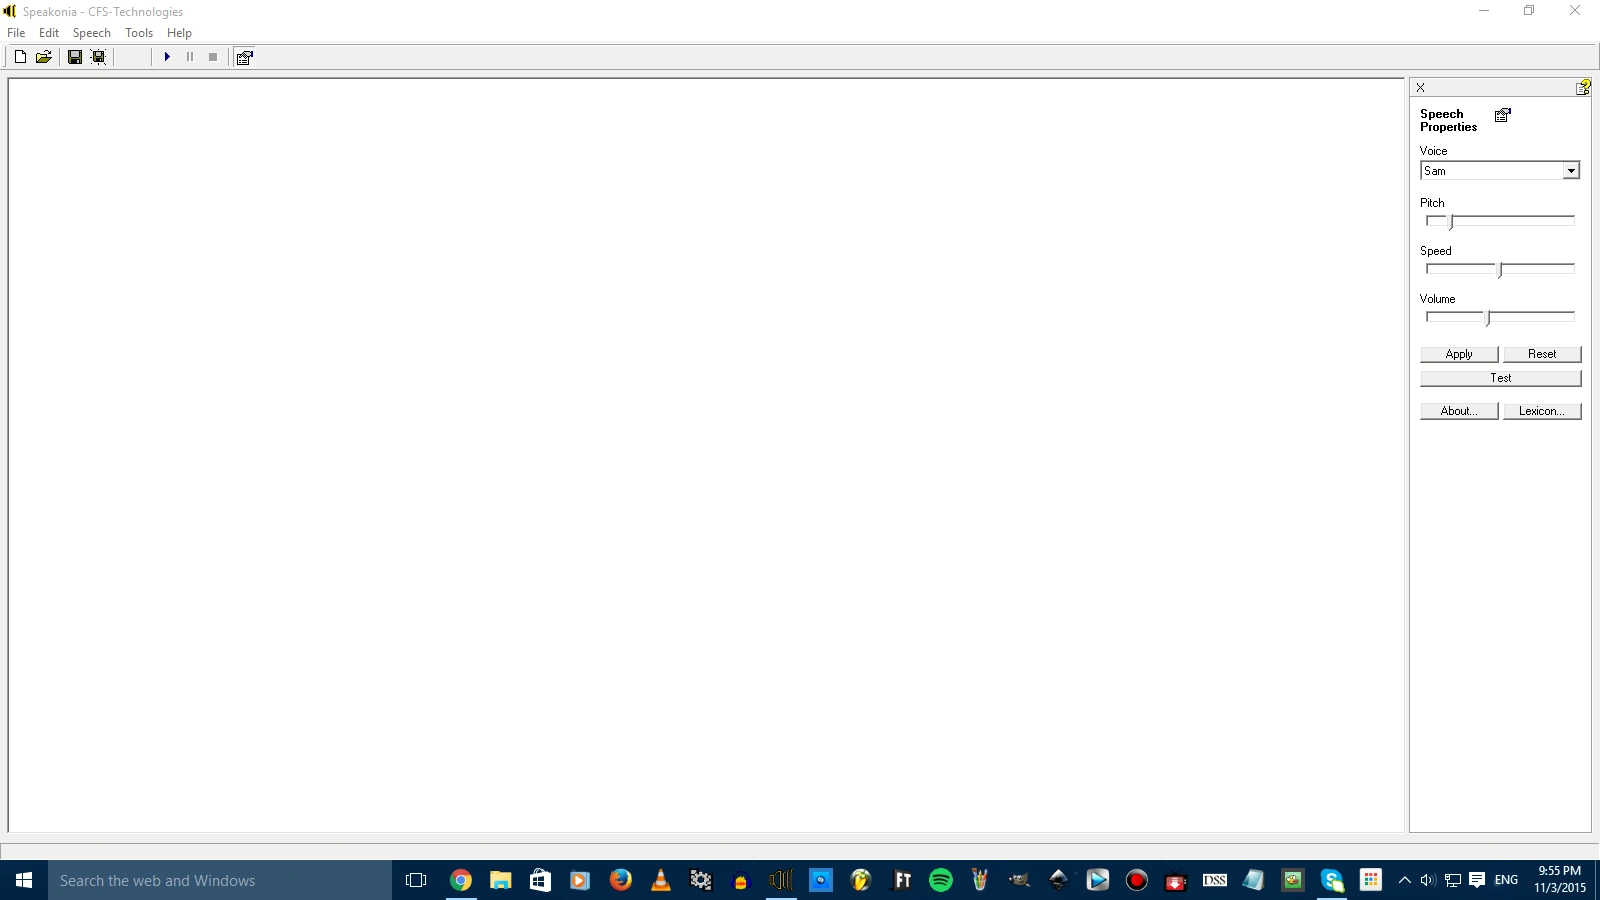Open the File menu
The height and width of the screenshot is (900, 1600).
[16, 33]
